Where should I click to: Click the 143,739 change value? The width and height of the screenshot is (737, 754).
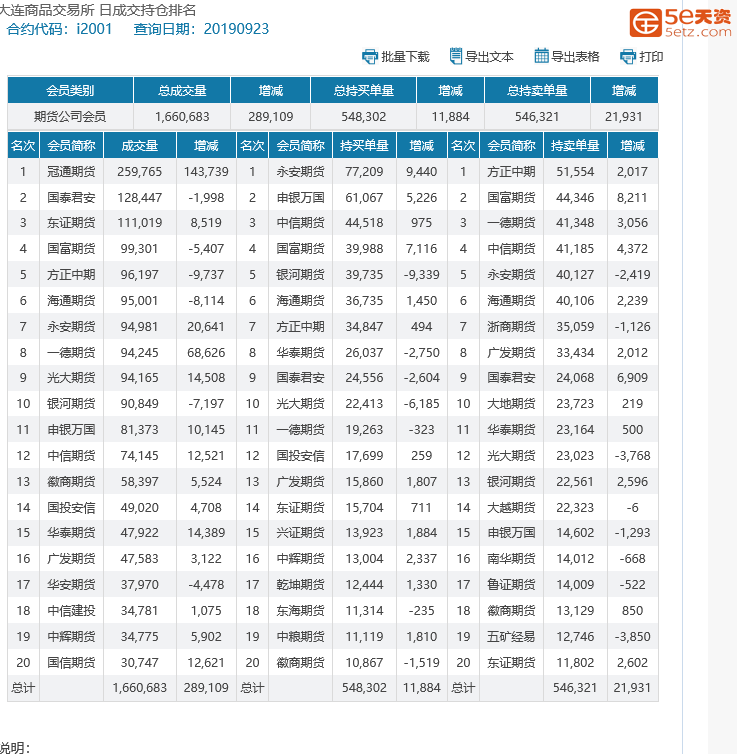(x=206, y=172)
